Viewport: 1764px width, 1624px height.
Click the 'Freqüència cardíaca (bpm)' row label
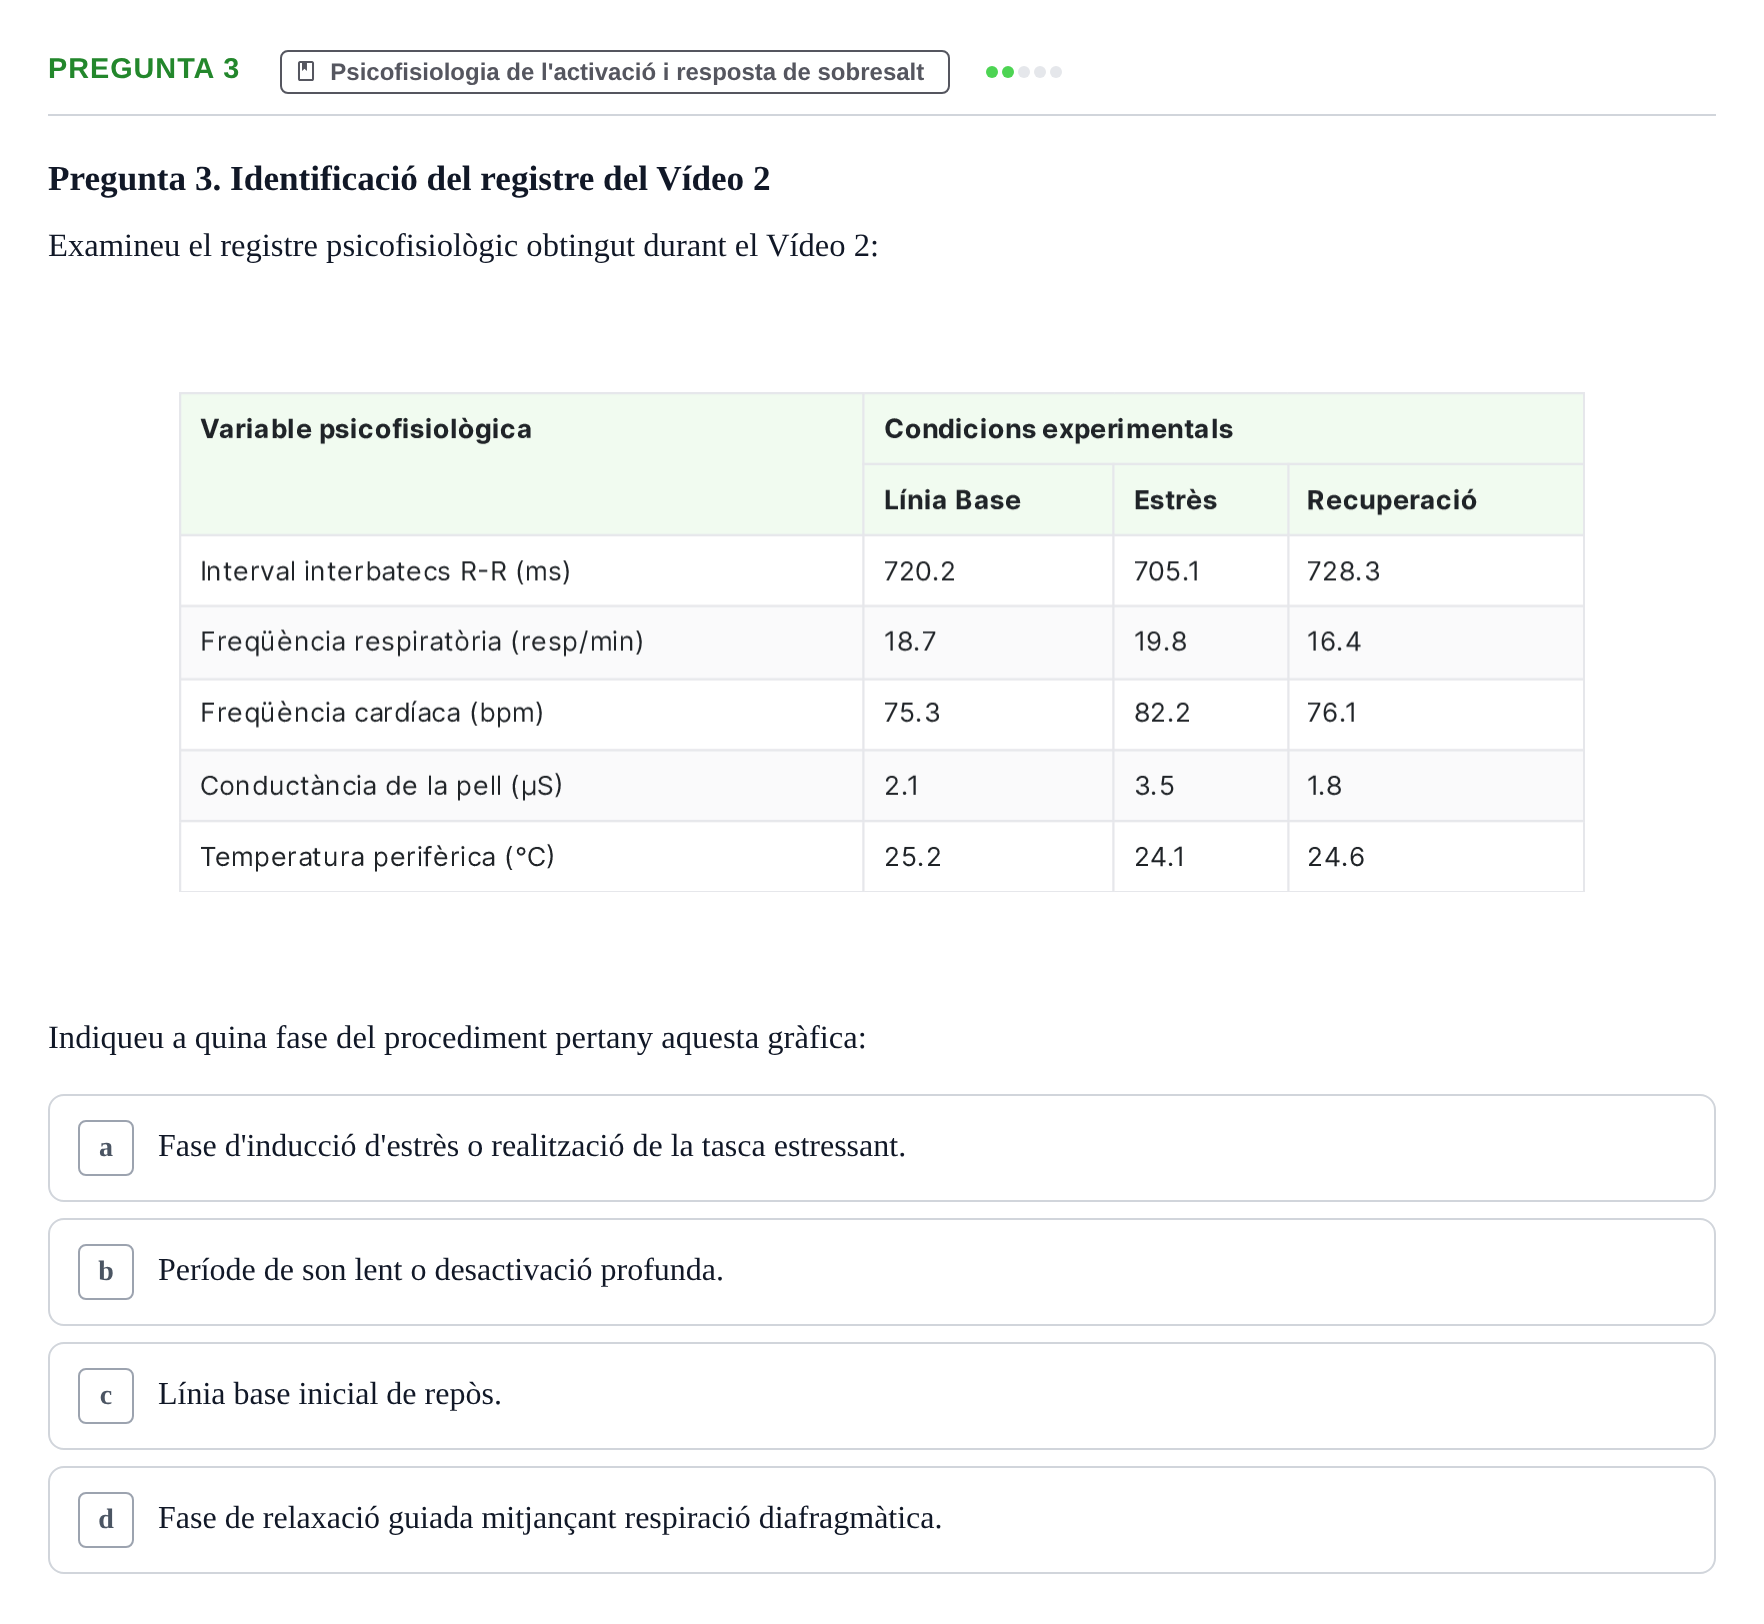tap(372, 712)
